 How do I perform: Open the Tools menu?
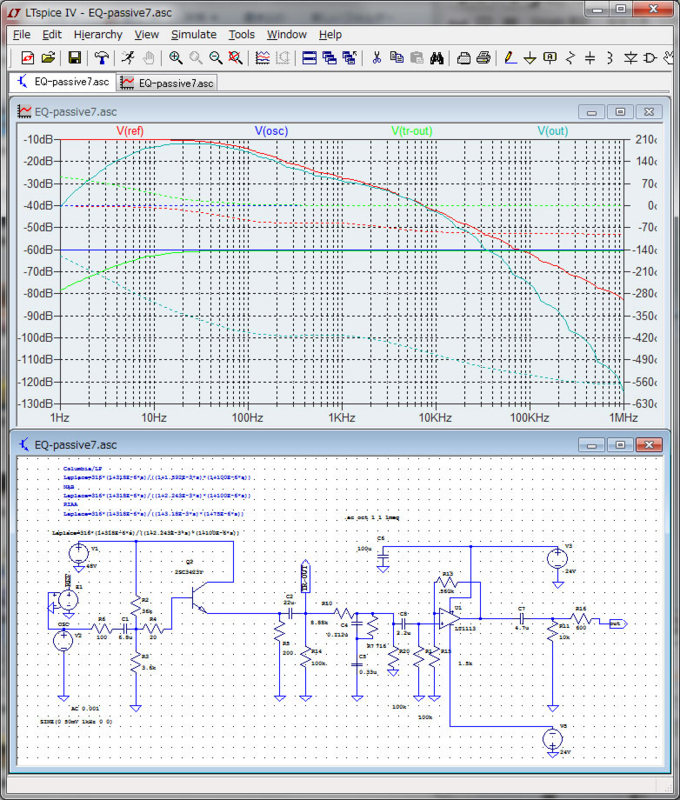[241, 34]
